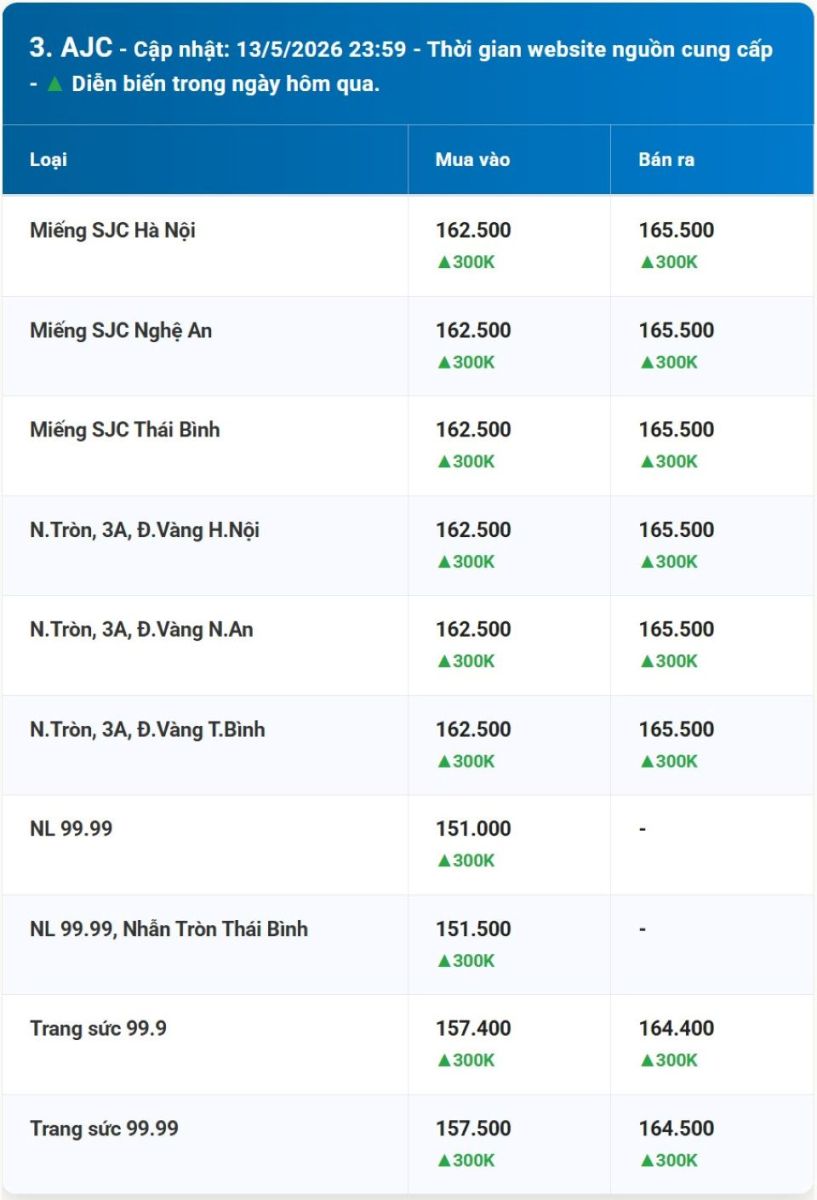Select the Miếng SJC Hà Nội row label
The width and height of the screenshot is (817, 1200).
point(113,230)
